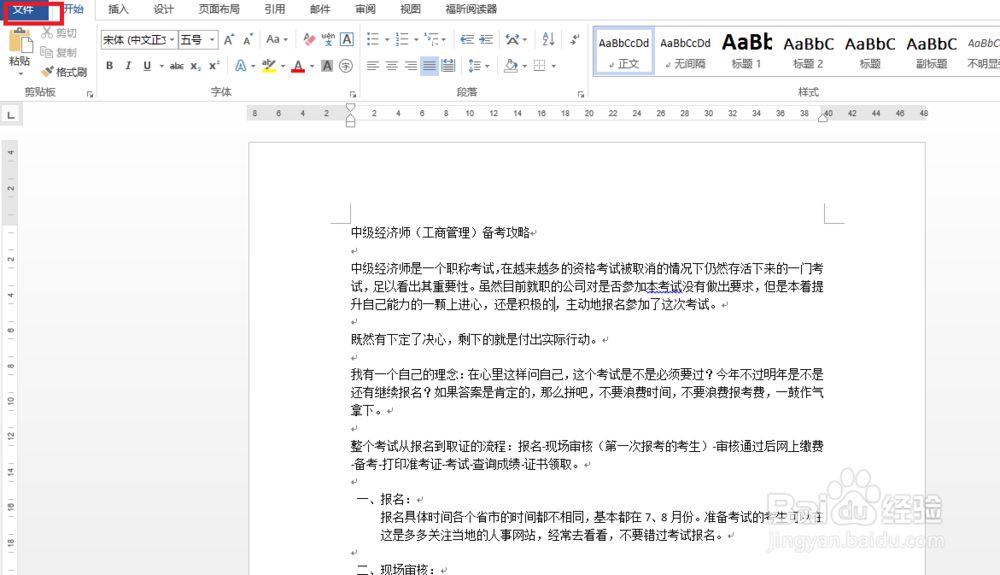1000x575 pixels.
Task: Switch to the Insert (插入) tab
Action: 118,9
